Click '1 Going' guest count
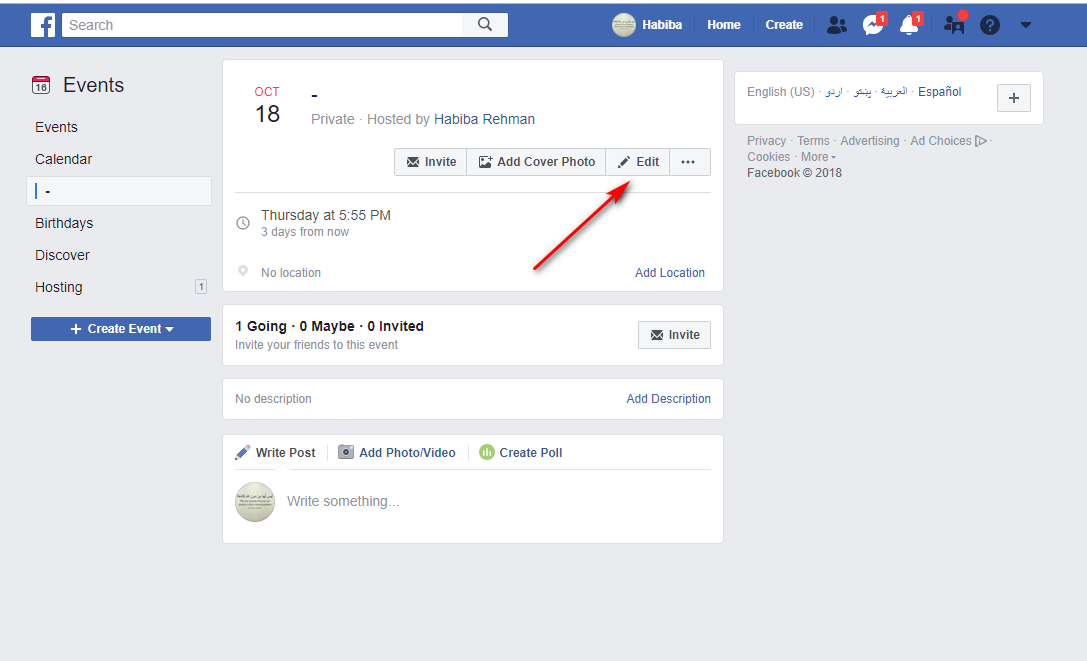The image size is (1087, 661). click(x=261, y=326)
